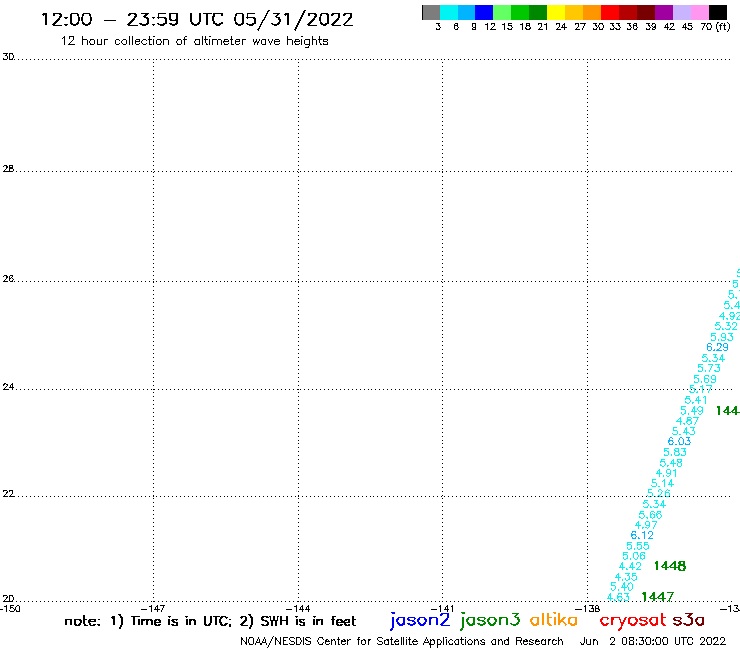
Task: Select the wave height reading 5.14
Action: tap(663, 483)
